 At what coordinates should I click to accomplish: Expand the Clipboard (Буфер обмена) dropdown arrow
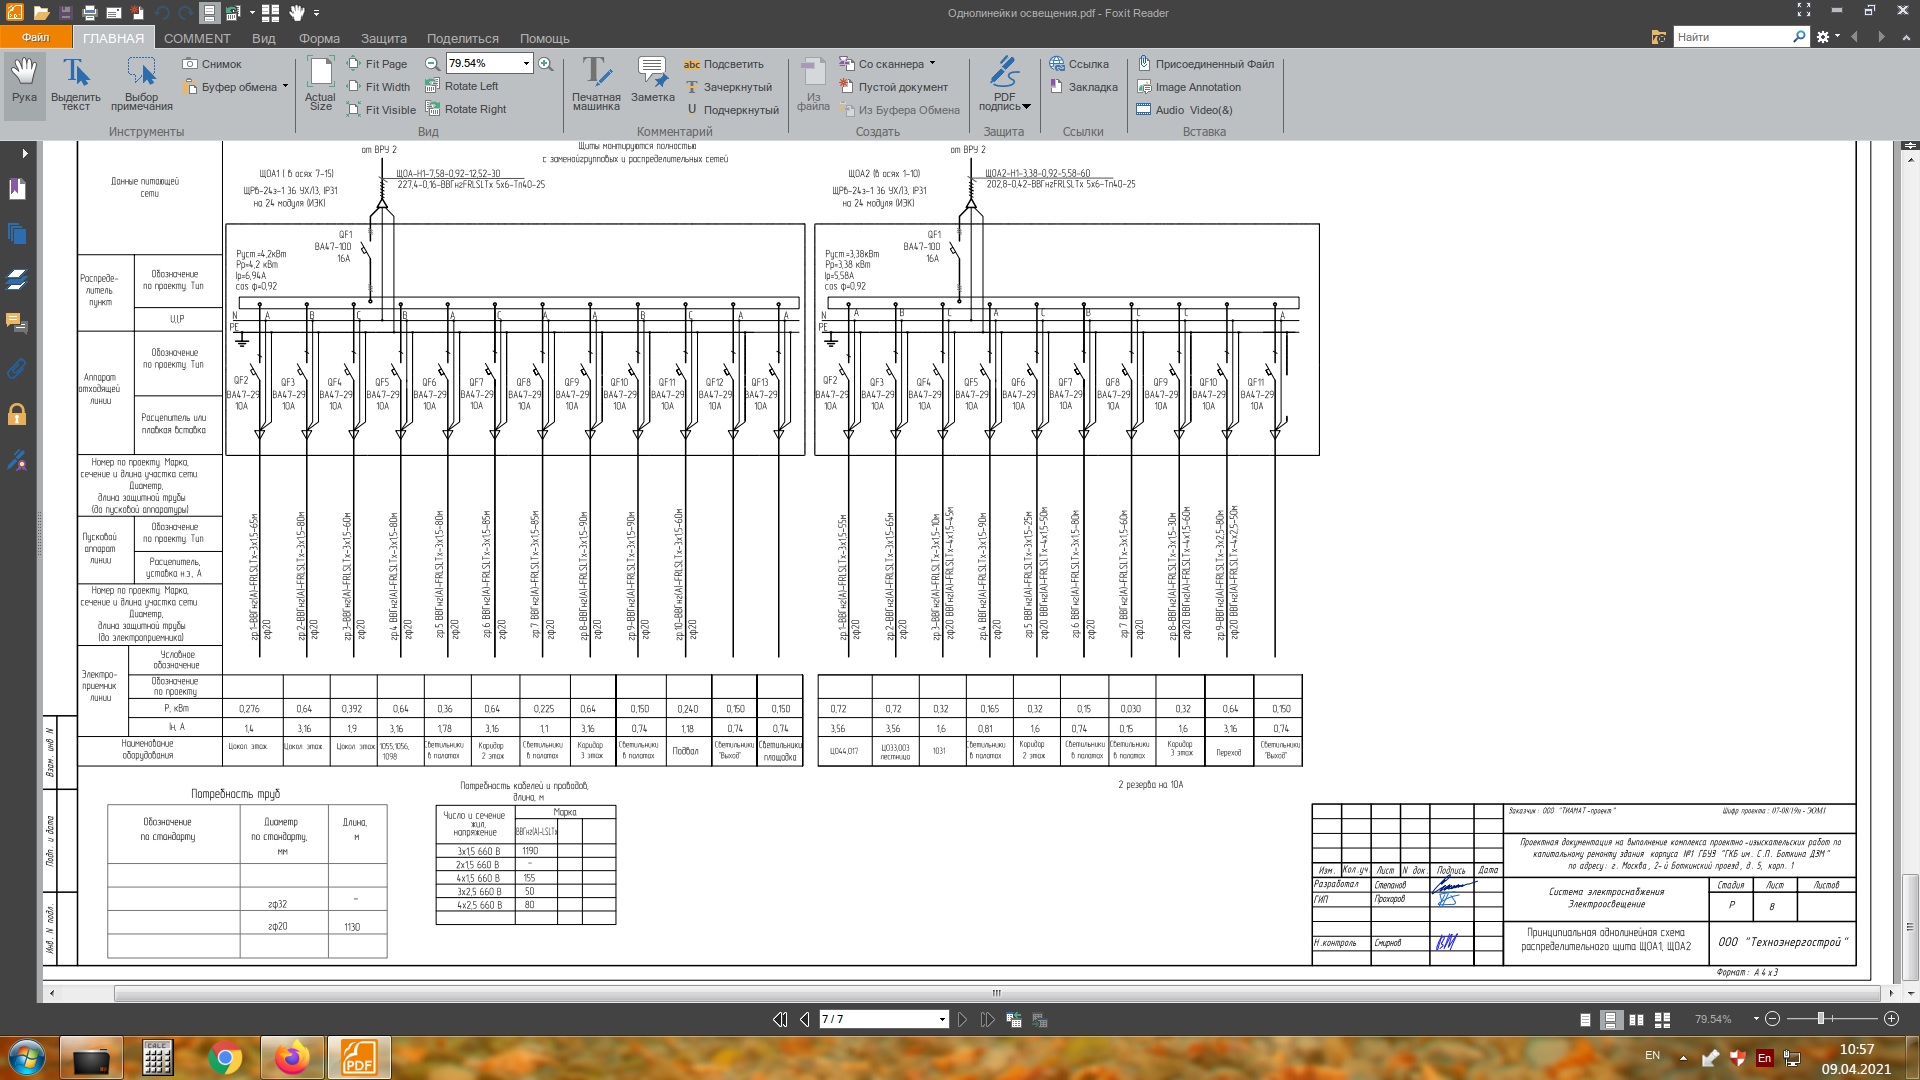(x=285, y=87)
